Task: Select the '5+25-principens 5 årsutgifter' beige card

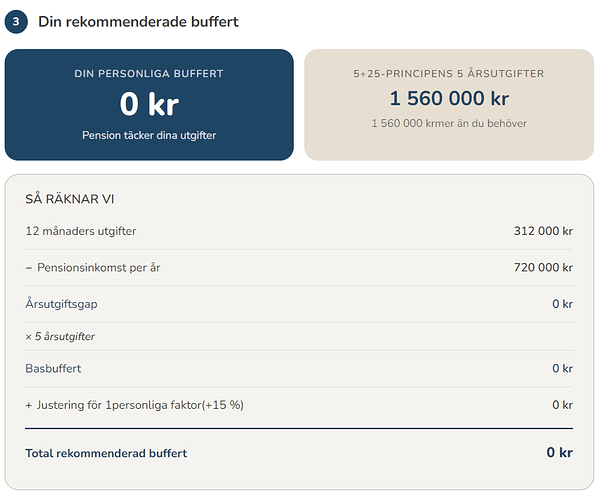Action: coord(449,104)
